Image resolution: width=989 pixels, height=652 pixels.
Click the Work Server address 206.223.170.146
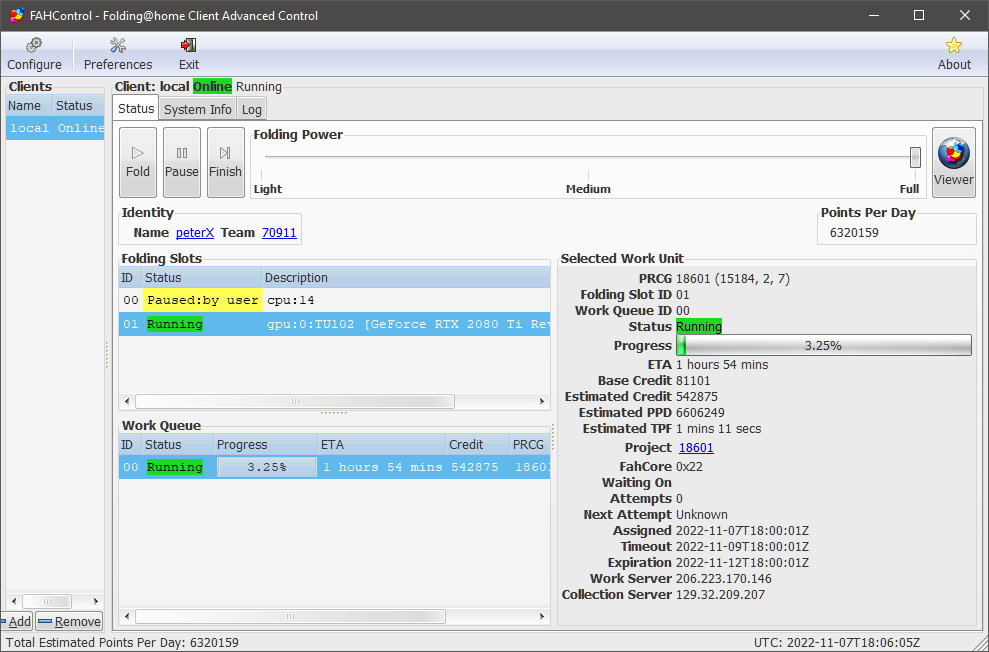[x=723, y=579]
